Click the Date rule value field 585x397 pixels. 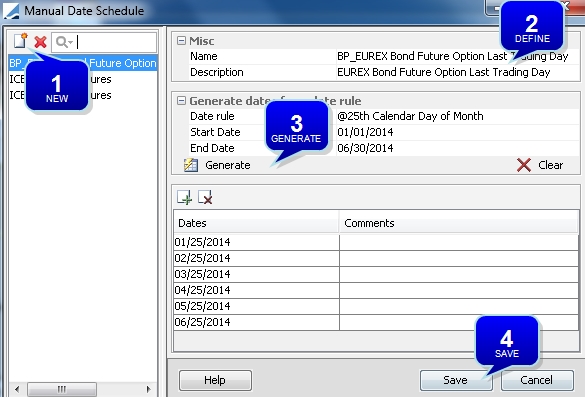tap(457, 116)
